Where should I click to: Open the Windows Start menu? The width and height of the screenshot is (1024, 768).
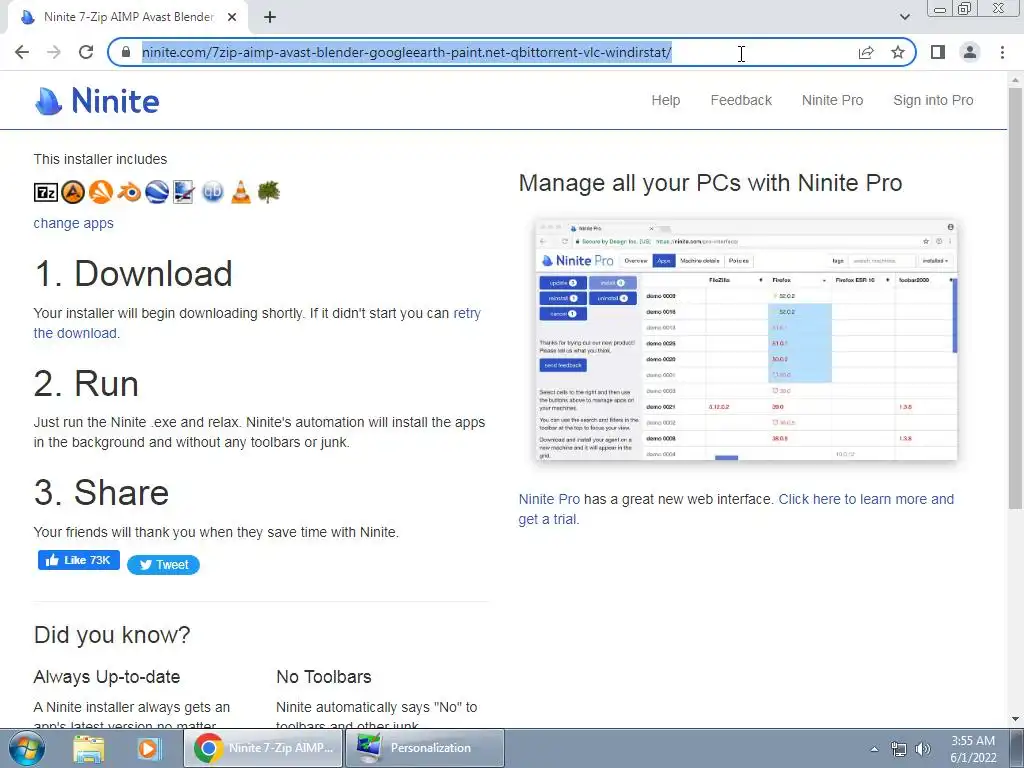[26, 748]
